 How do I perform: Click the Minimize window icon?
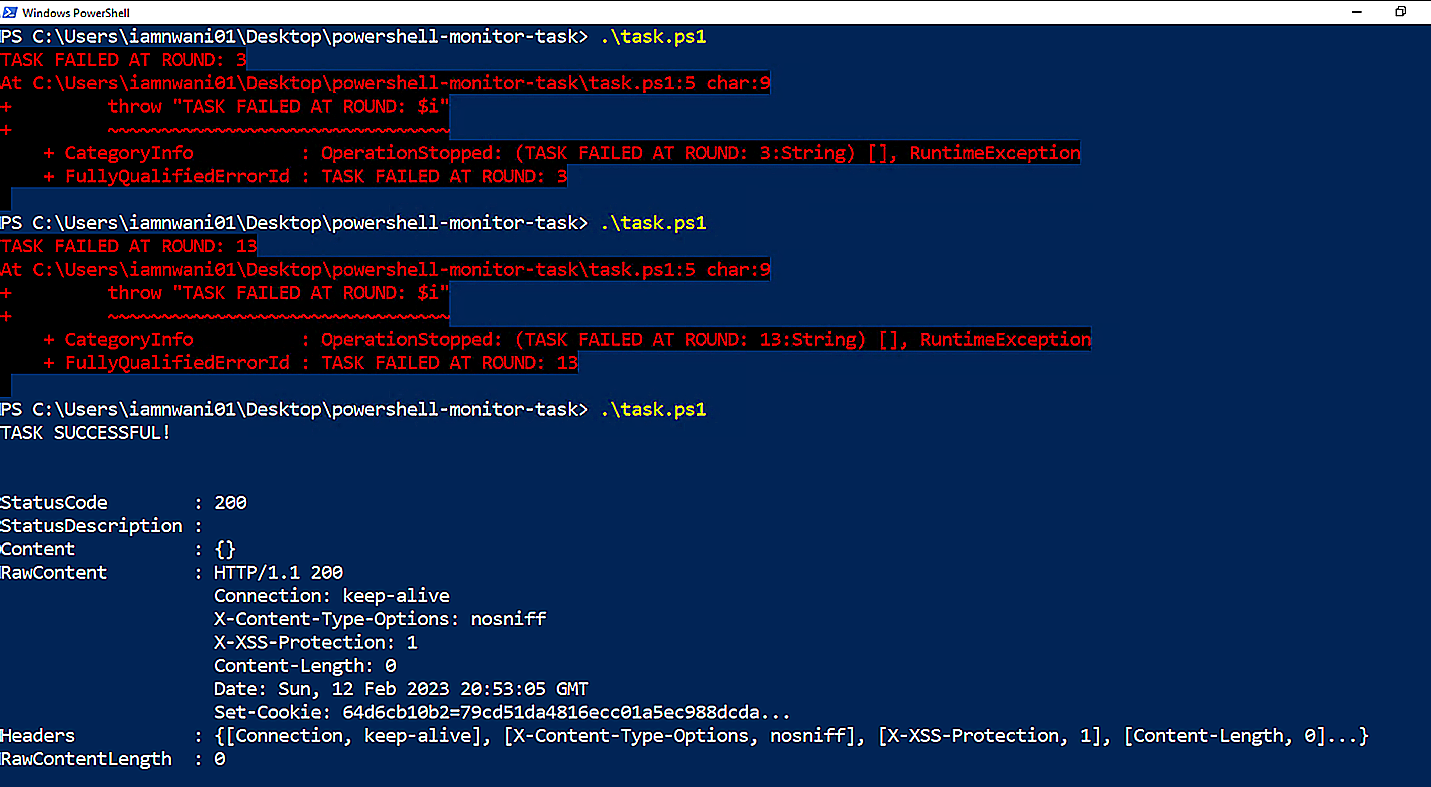(x=1356, y=11)
